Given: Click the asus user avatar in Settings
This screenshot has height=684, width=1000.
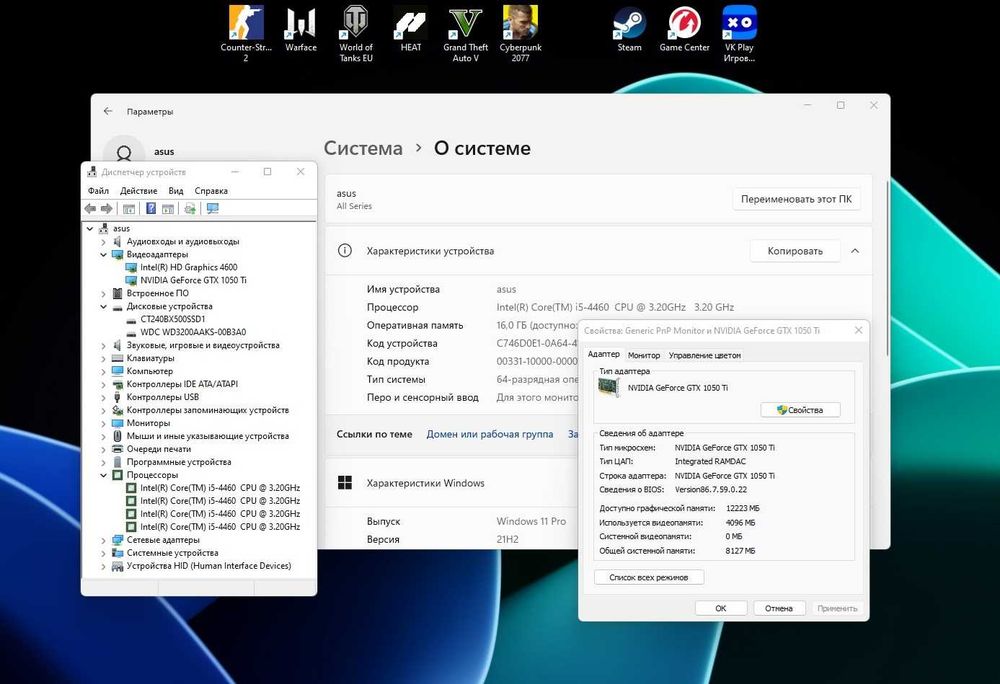Looking at the screenshot, I should (x=124, y=151).
